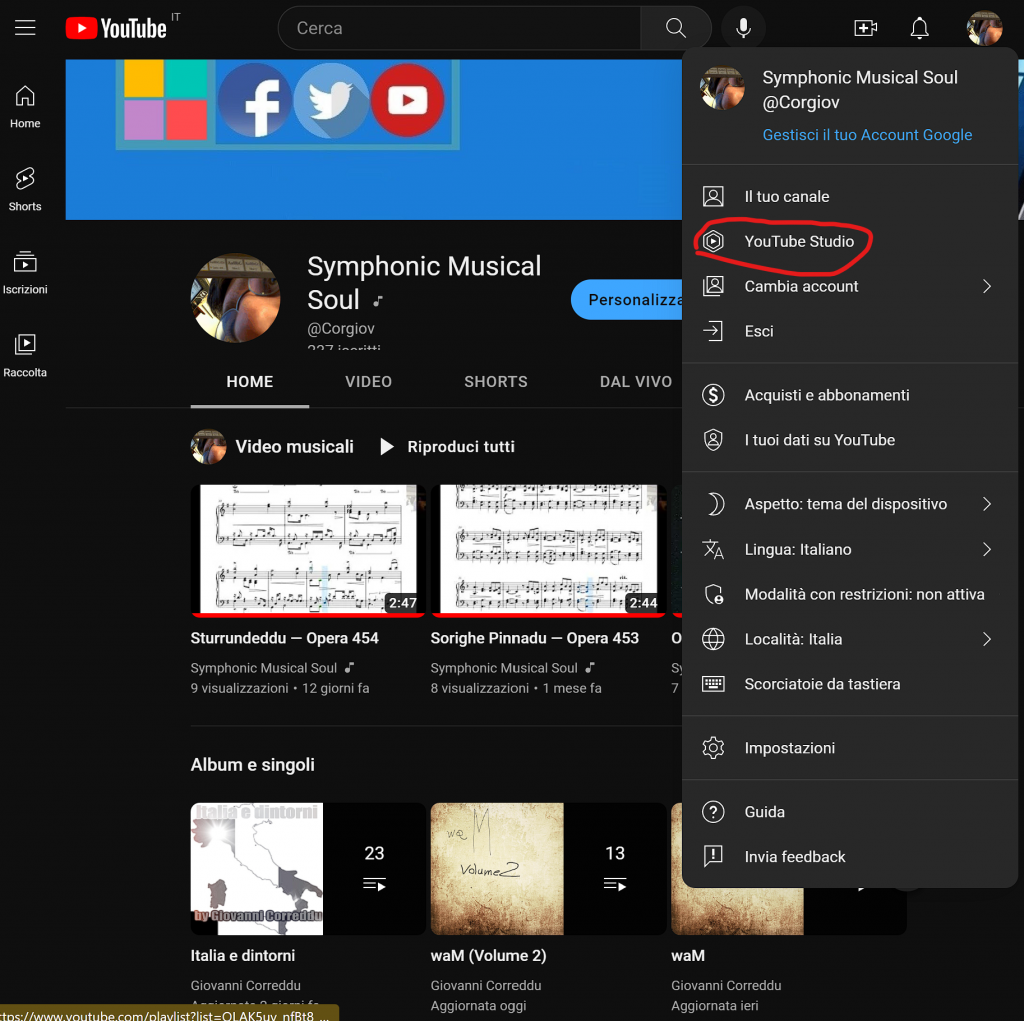
Task: Expand Lingua: Italiano options
Action: (850, 549)
